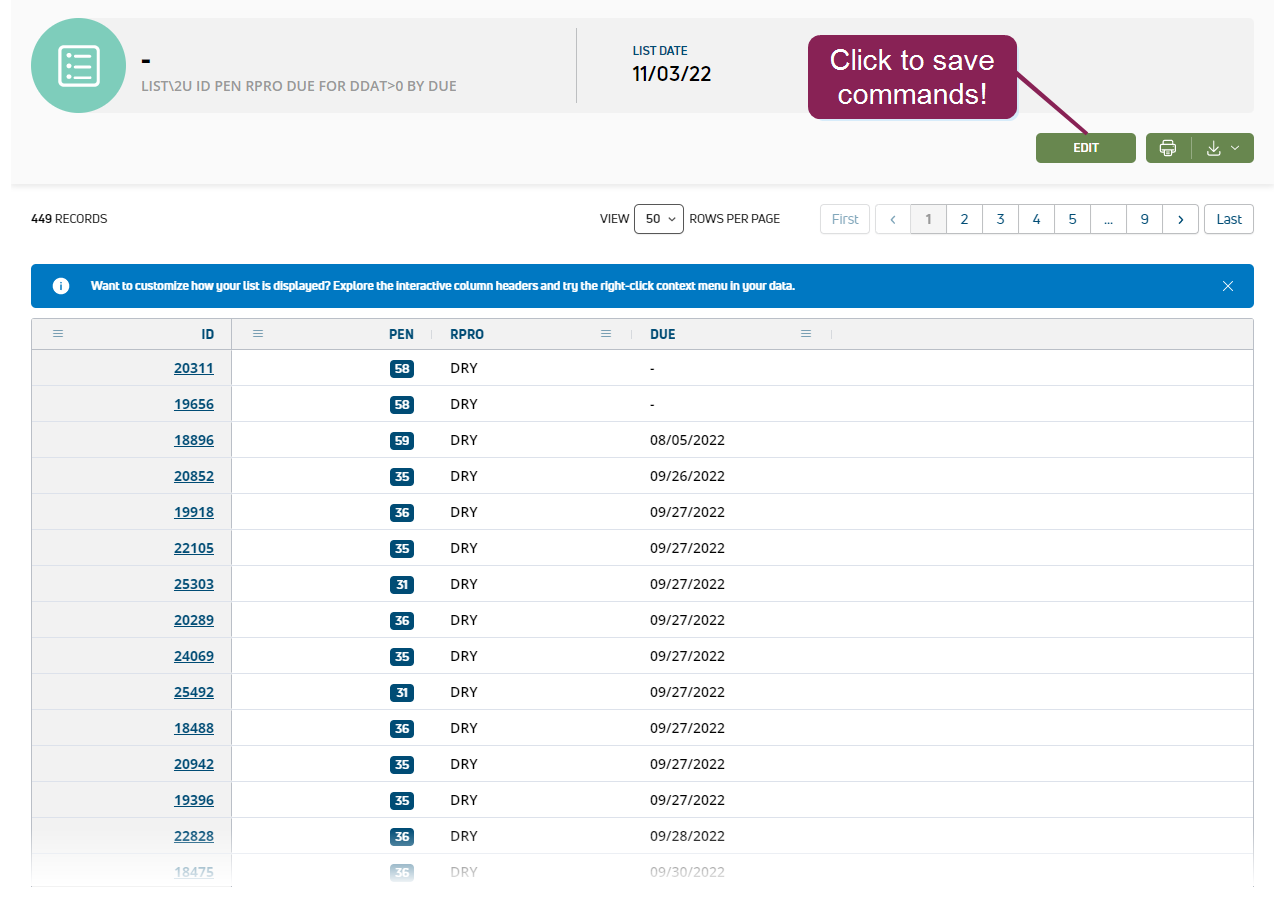Click the Last page button

(x=1229, y=219)
